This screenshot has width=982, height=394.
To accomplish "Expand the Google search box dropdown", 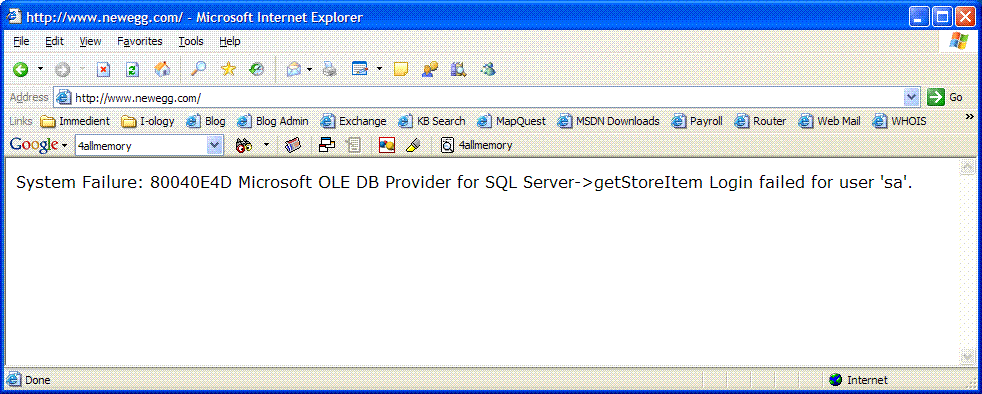I will (215, 145).
